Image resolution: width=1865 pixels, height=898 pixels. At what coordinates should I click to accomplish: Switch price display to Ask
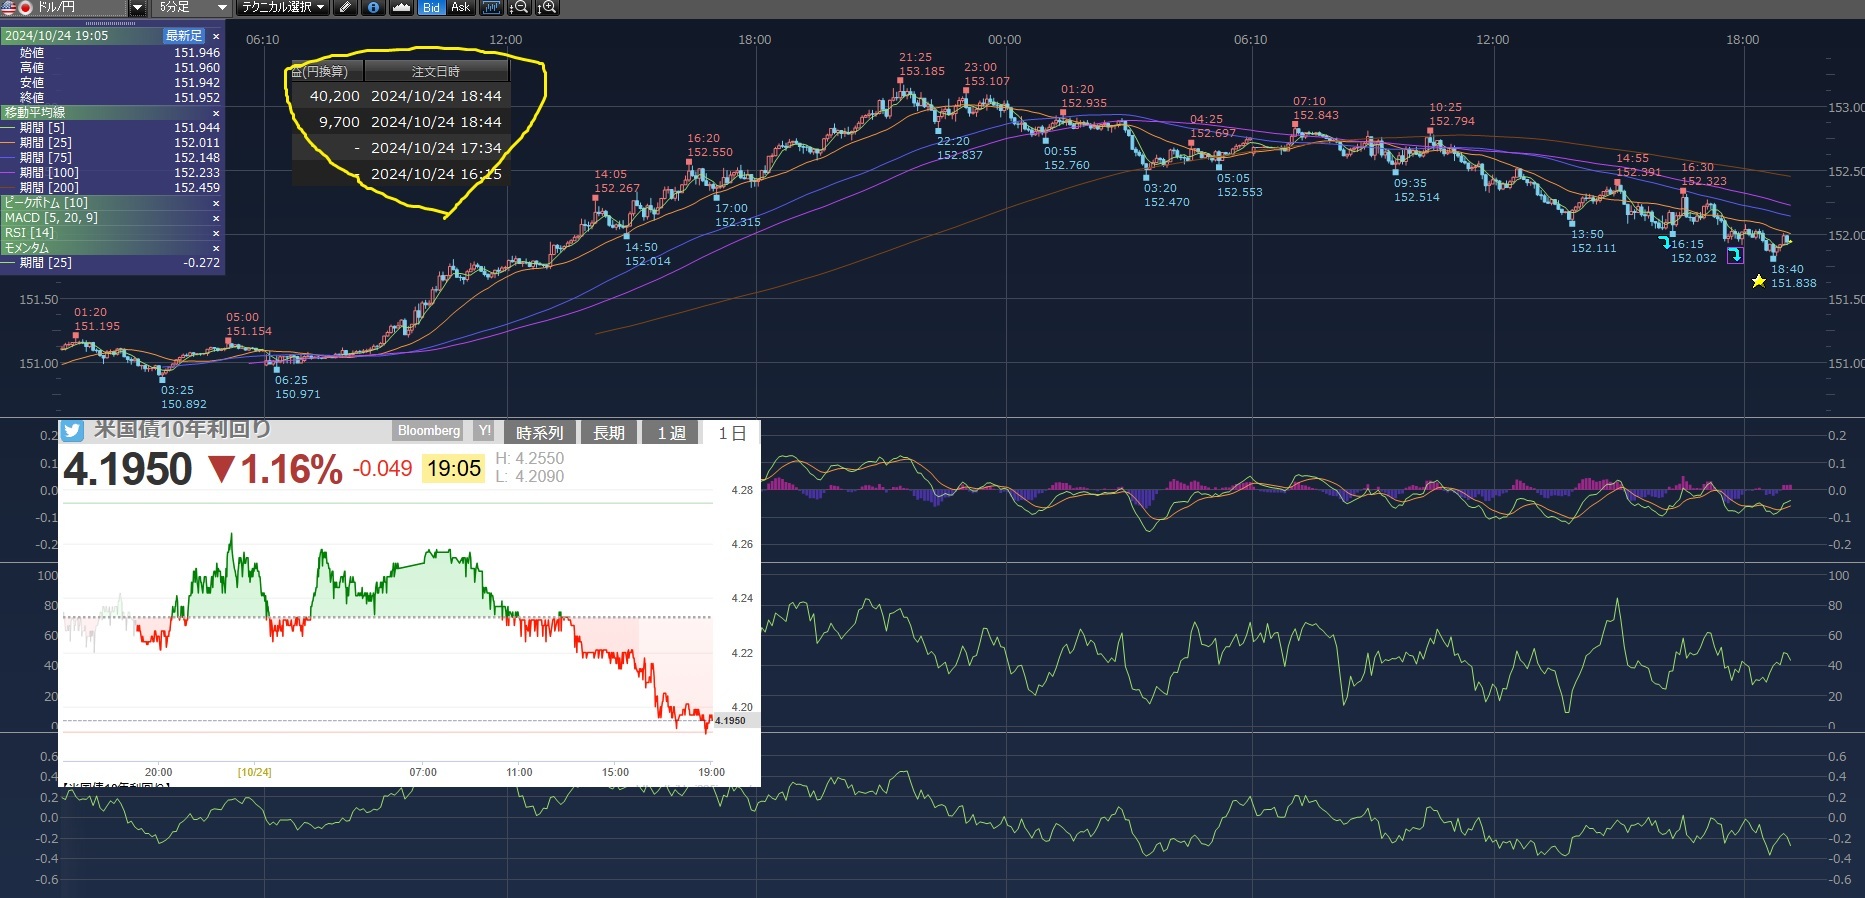click(460, 8)
